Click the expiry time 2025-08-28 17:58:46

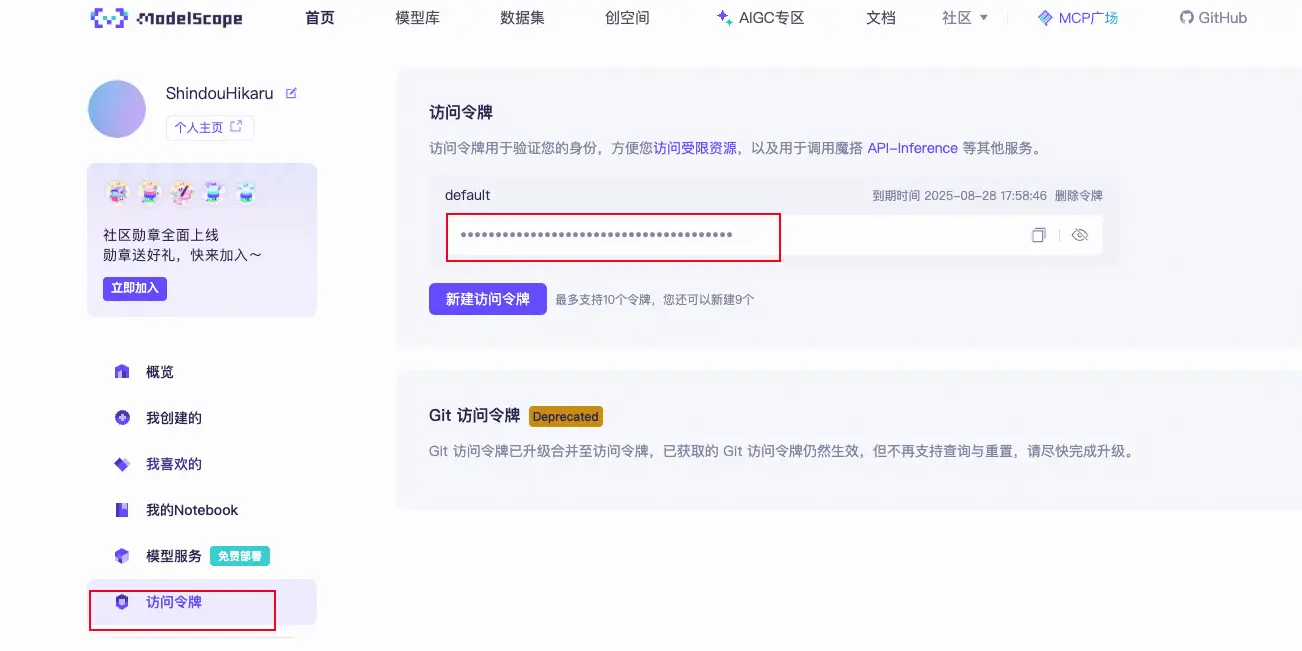983,196
